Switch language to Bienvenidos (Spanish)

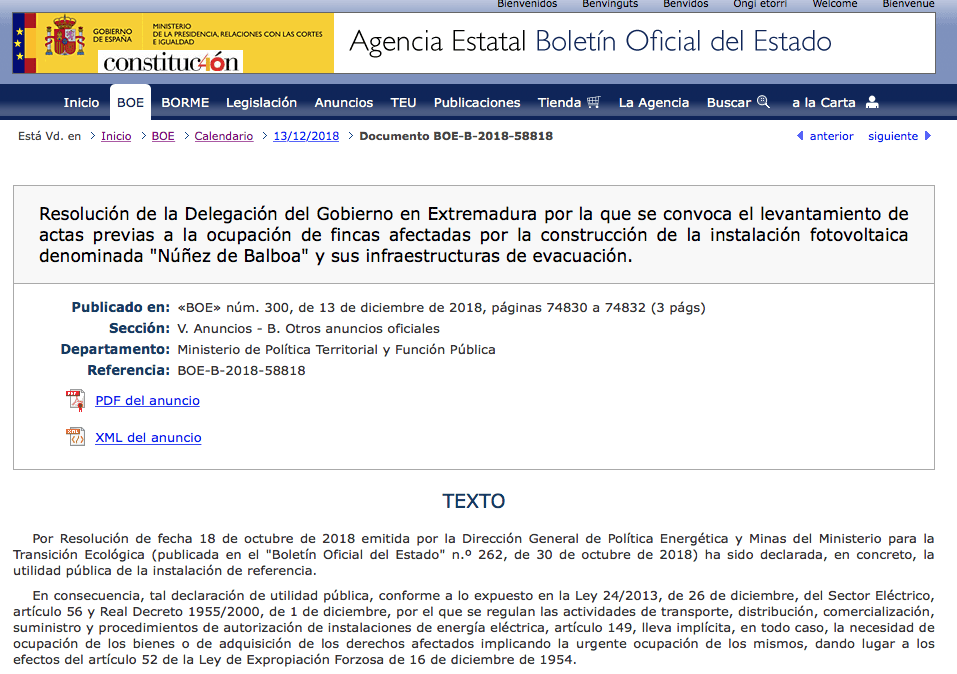[x=527, y=4]
